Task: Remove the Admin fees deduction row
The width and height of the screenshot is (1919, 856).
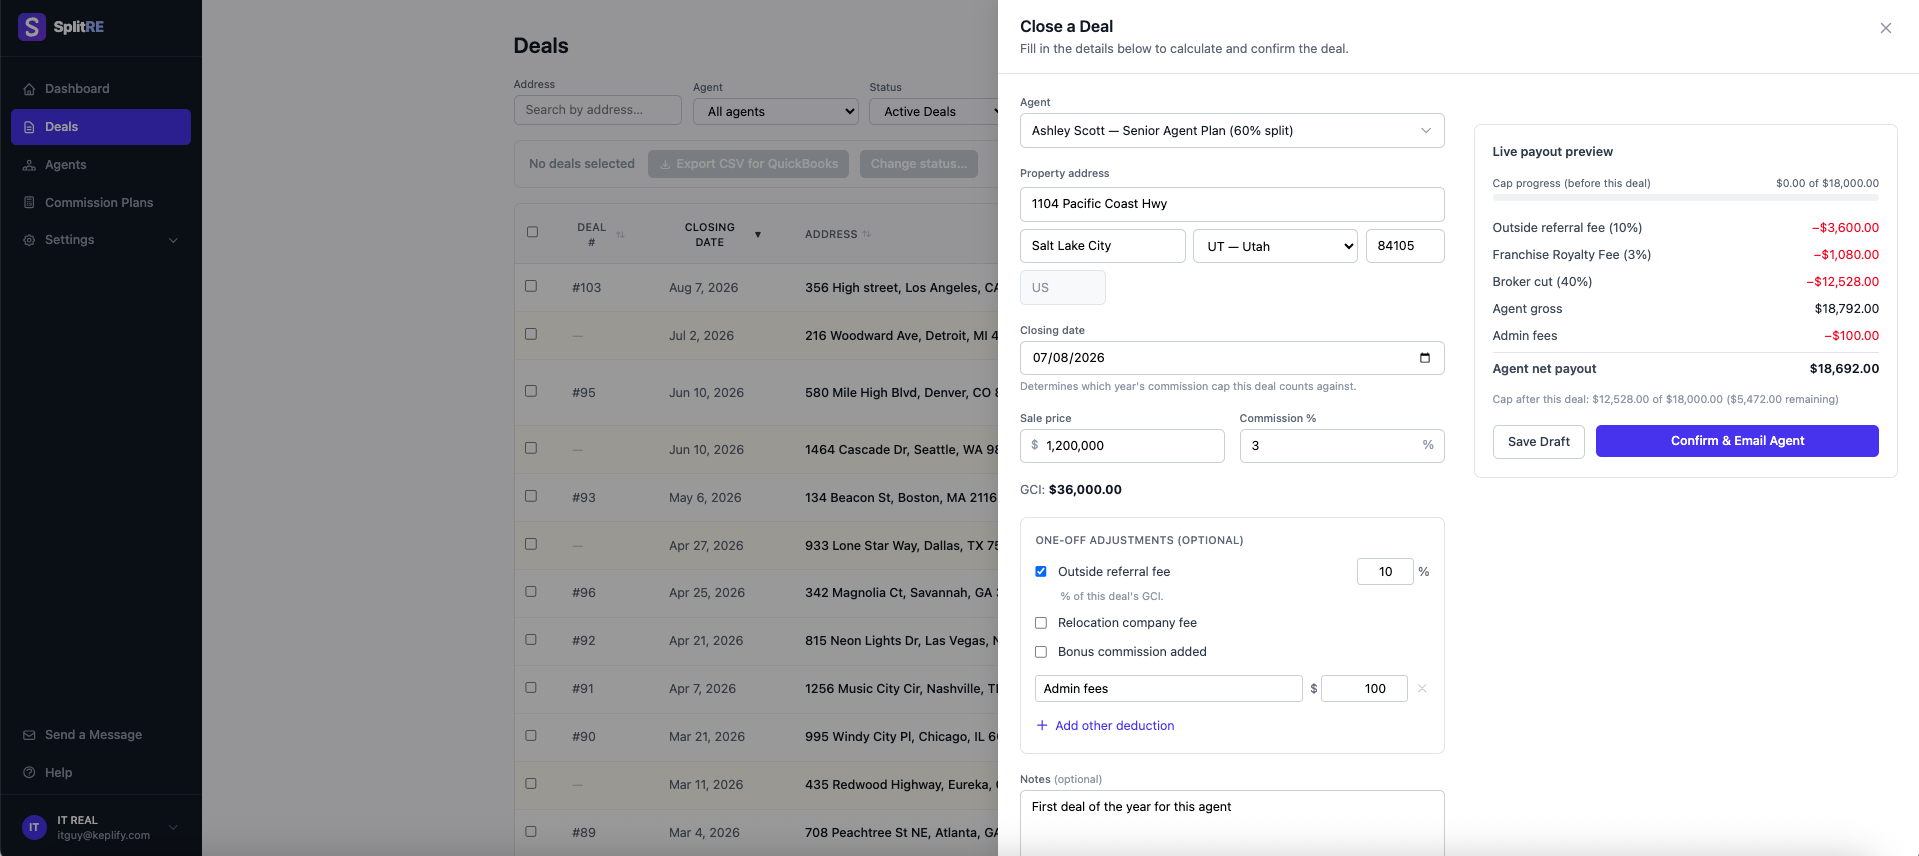Action: 1422,688
